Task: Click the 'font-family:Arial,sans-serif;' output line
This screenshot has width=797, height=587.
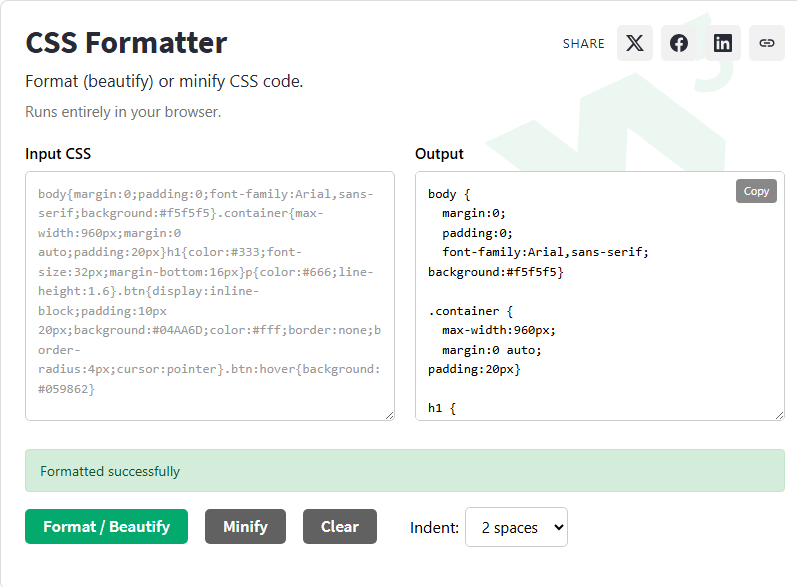Action: pyautogui.click(x=545, y=252)
